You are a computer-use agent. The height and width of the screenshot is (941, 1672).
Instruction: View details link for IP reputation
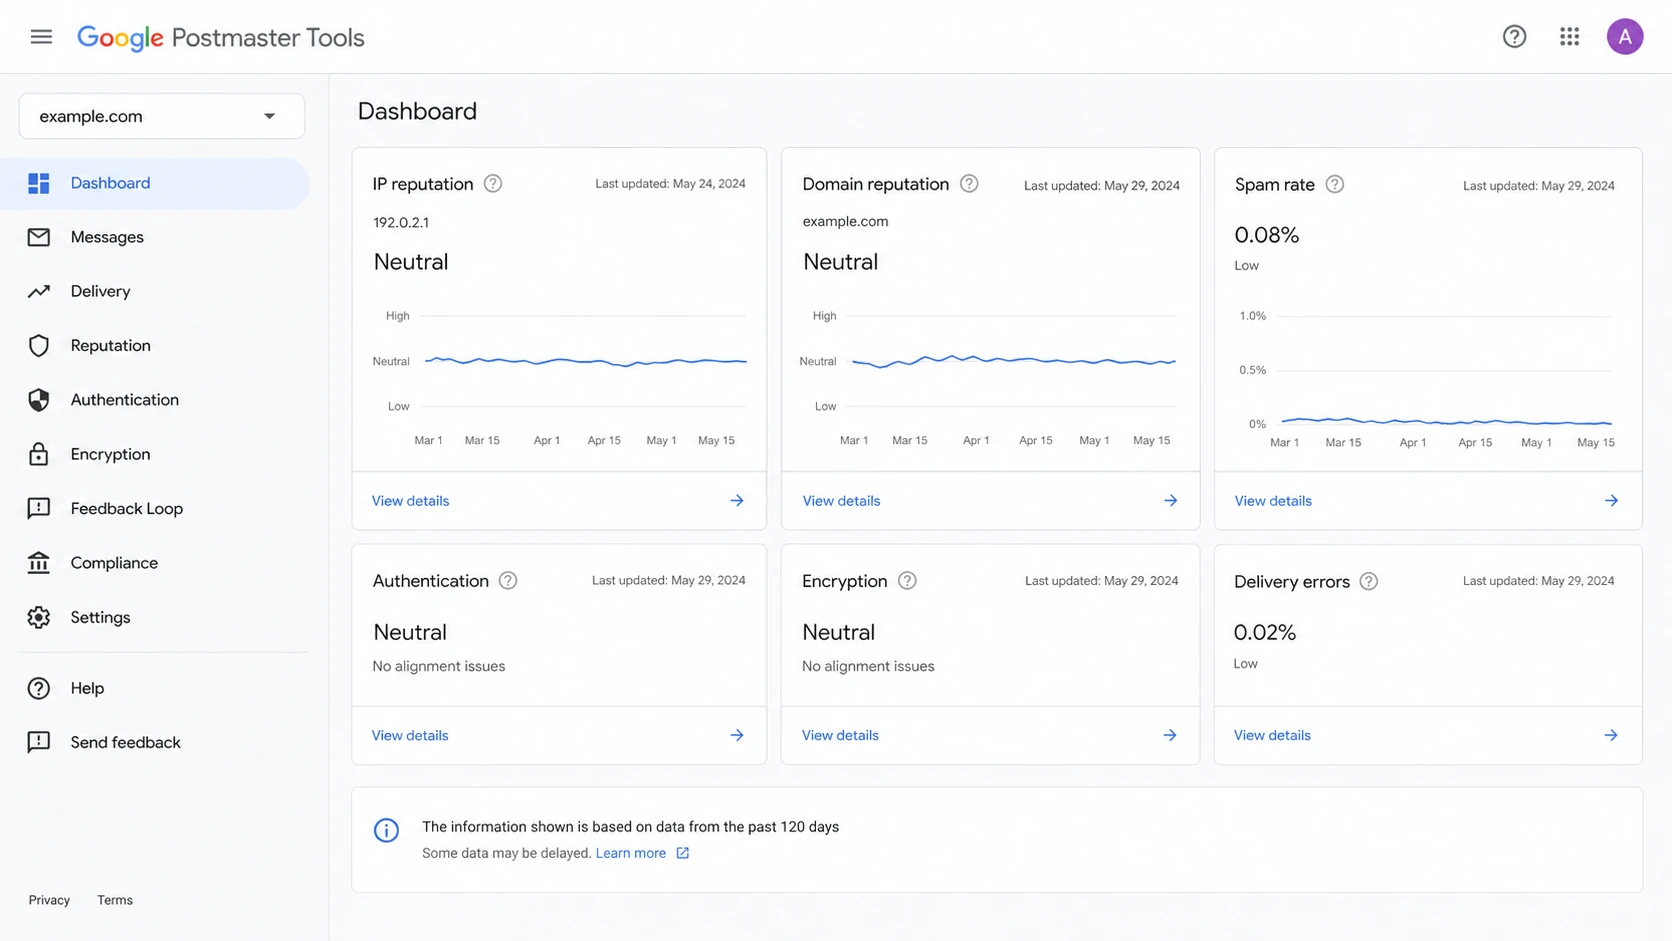click(x=411, y=501)
